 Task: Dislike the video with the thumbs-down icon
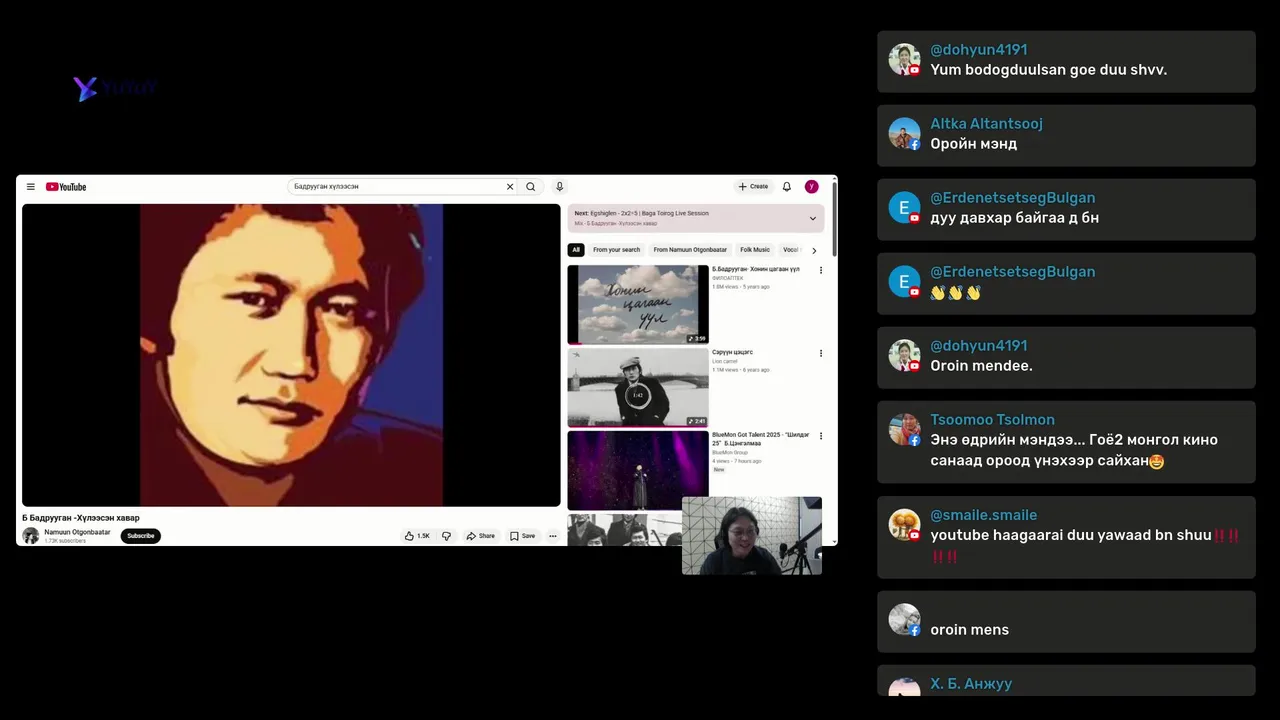(446, 536)
